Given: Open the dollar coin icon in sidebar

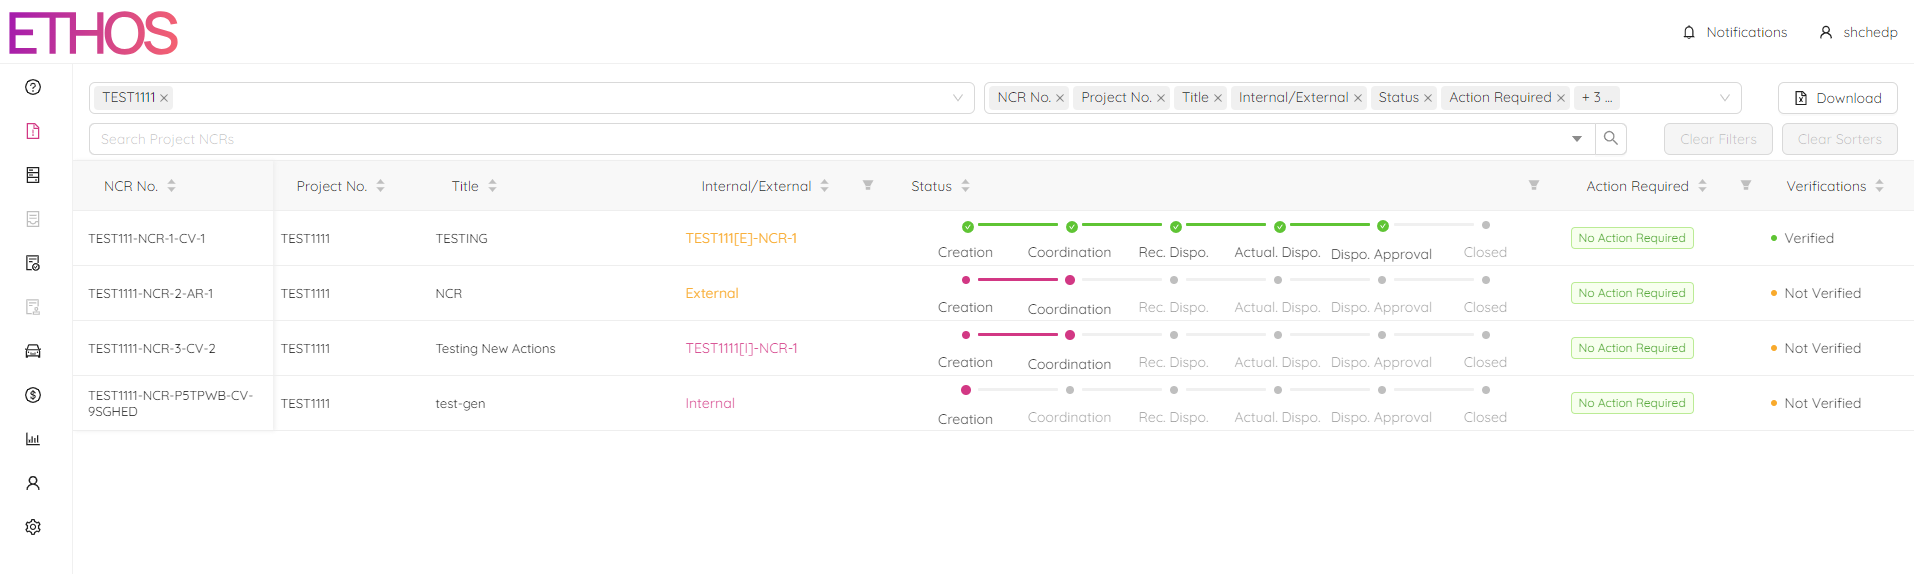Looking at the screenshot, I should [x=33, y=395].
